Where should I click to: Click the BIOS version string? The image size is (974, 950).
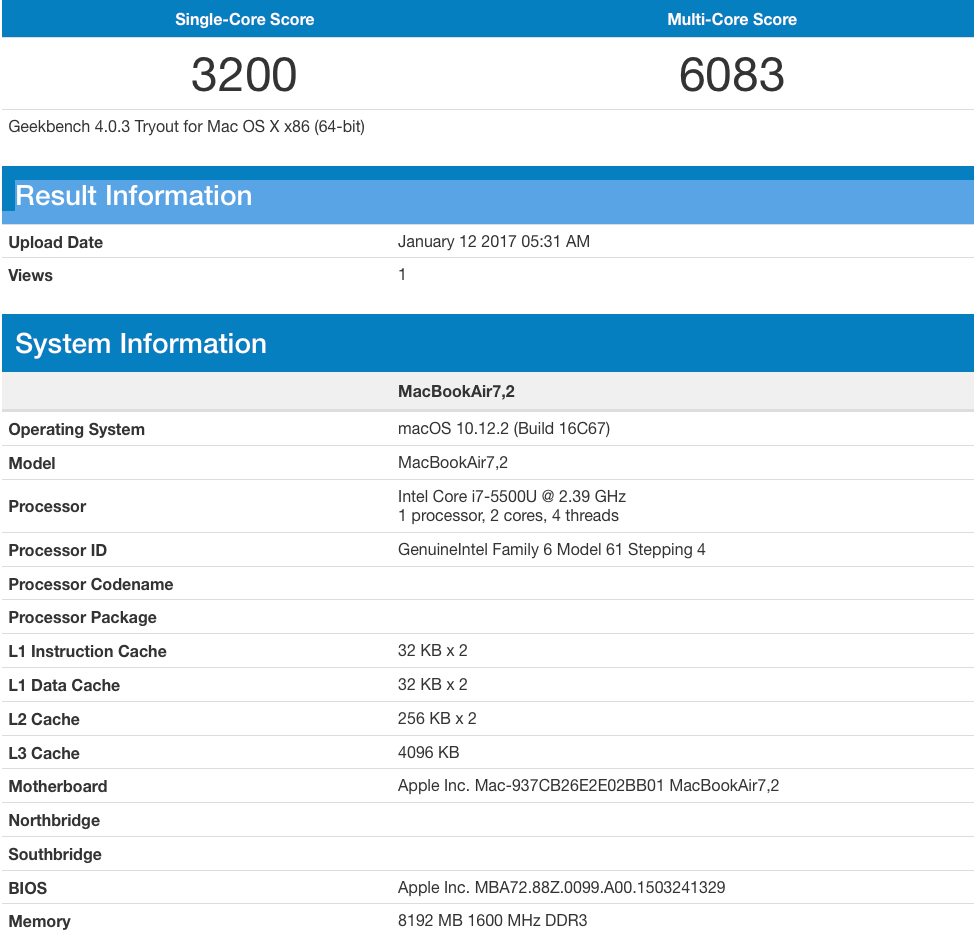(561, 887)
